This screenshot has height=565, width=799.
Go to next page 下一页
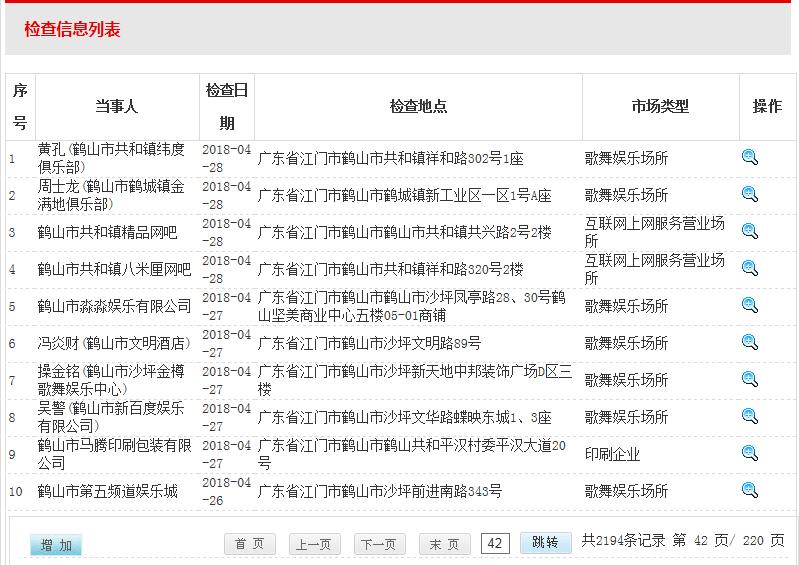coord(379,544)
